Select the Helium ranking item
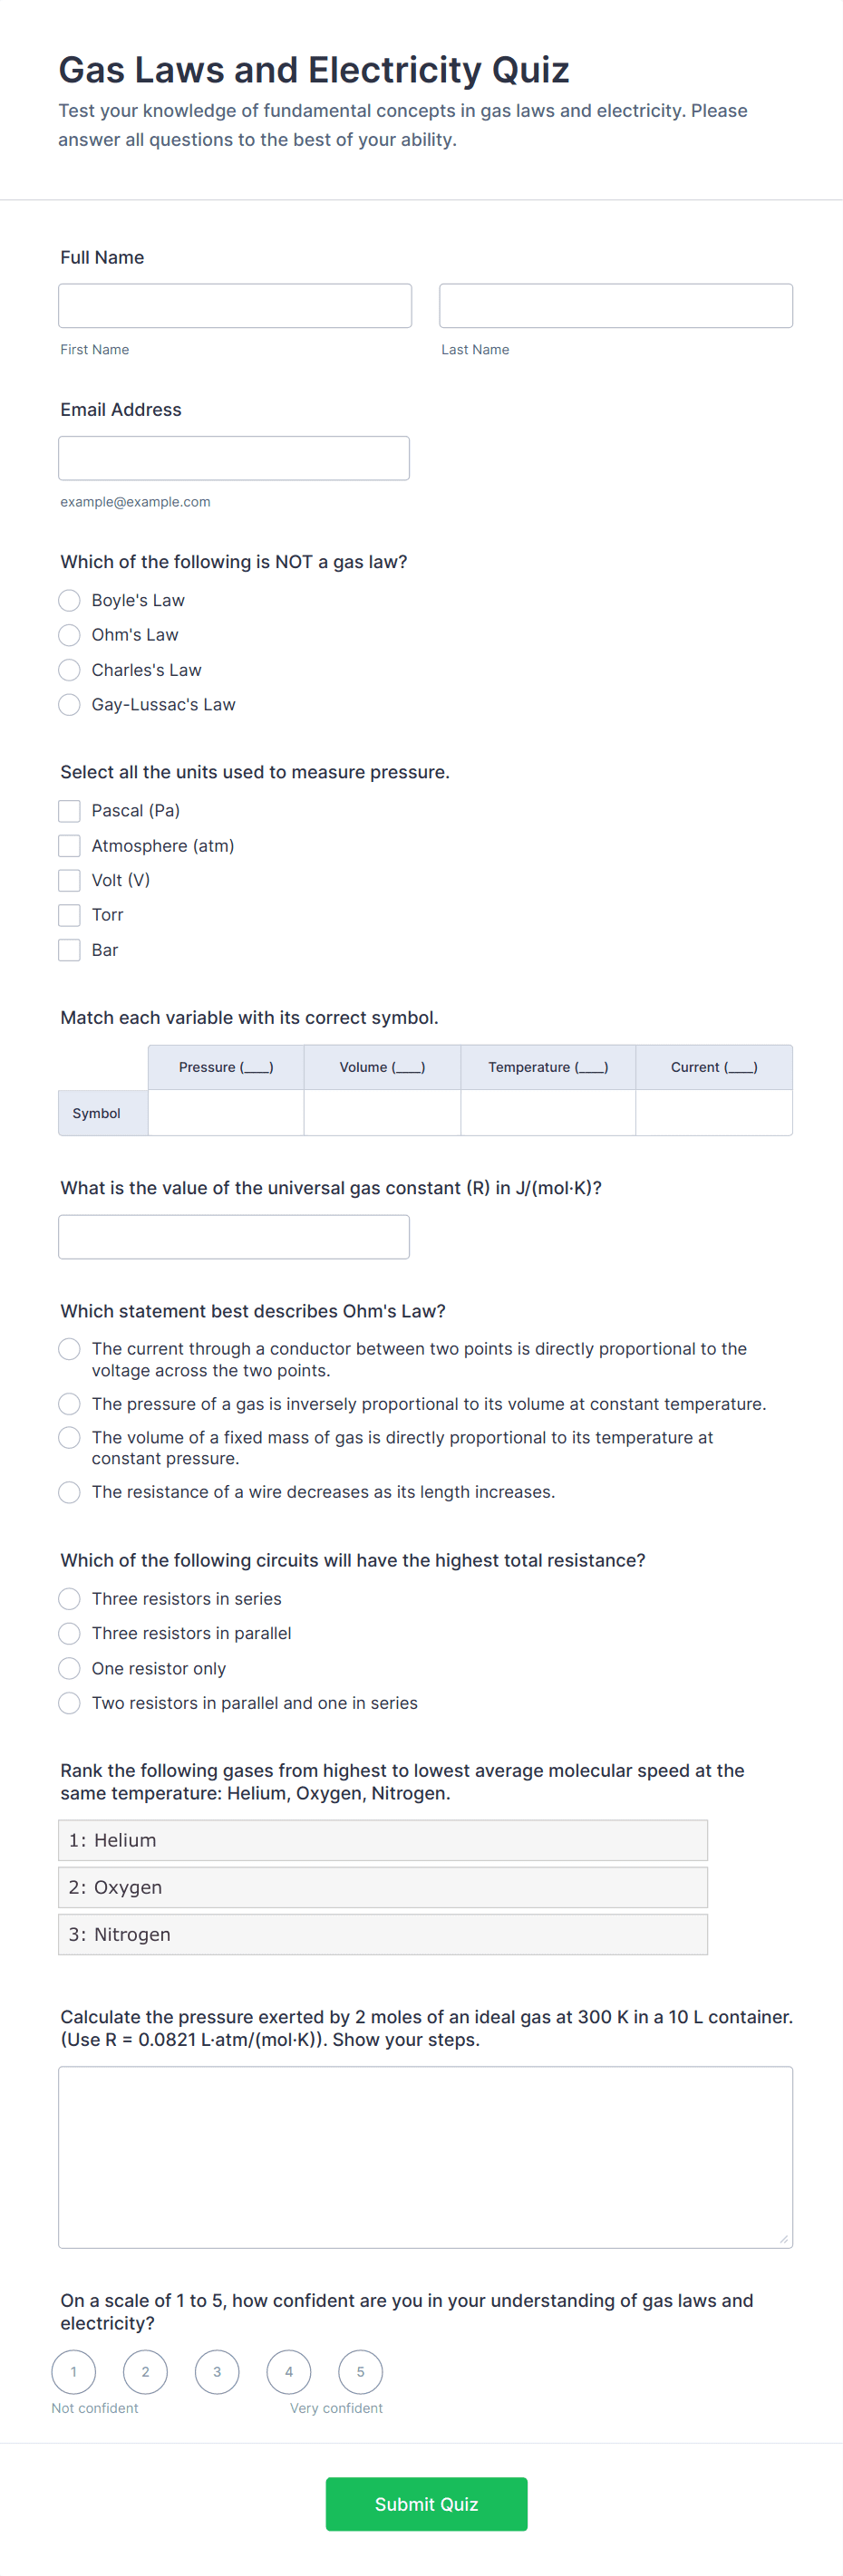Screen dimensions: 843x2576 click(x=383, y=1840)
